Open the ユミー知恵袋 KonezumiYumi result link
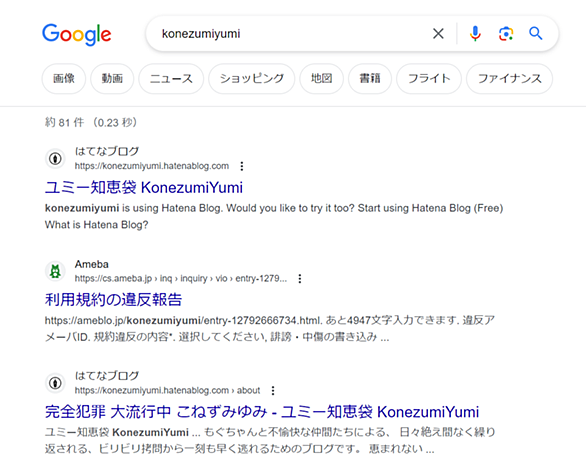The width and height of the screenshot is (586, 462). pyautogui.click(x=144, y=187)
